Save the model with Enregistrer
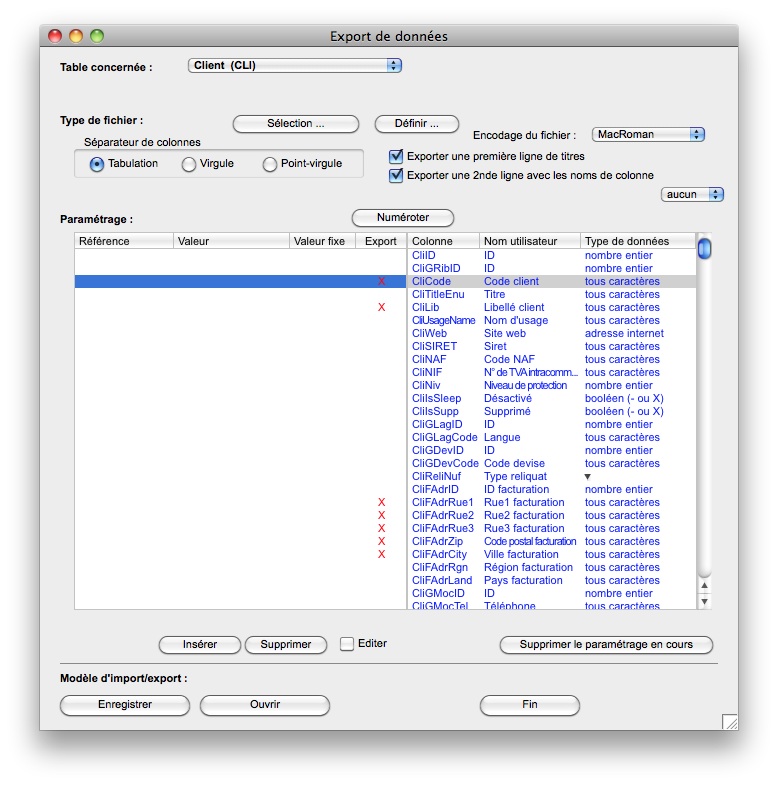 point(125,705)
